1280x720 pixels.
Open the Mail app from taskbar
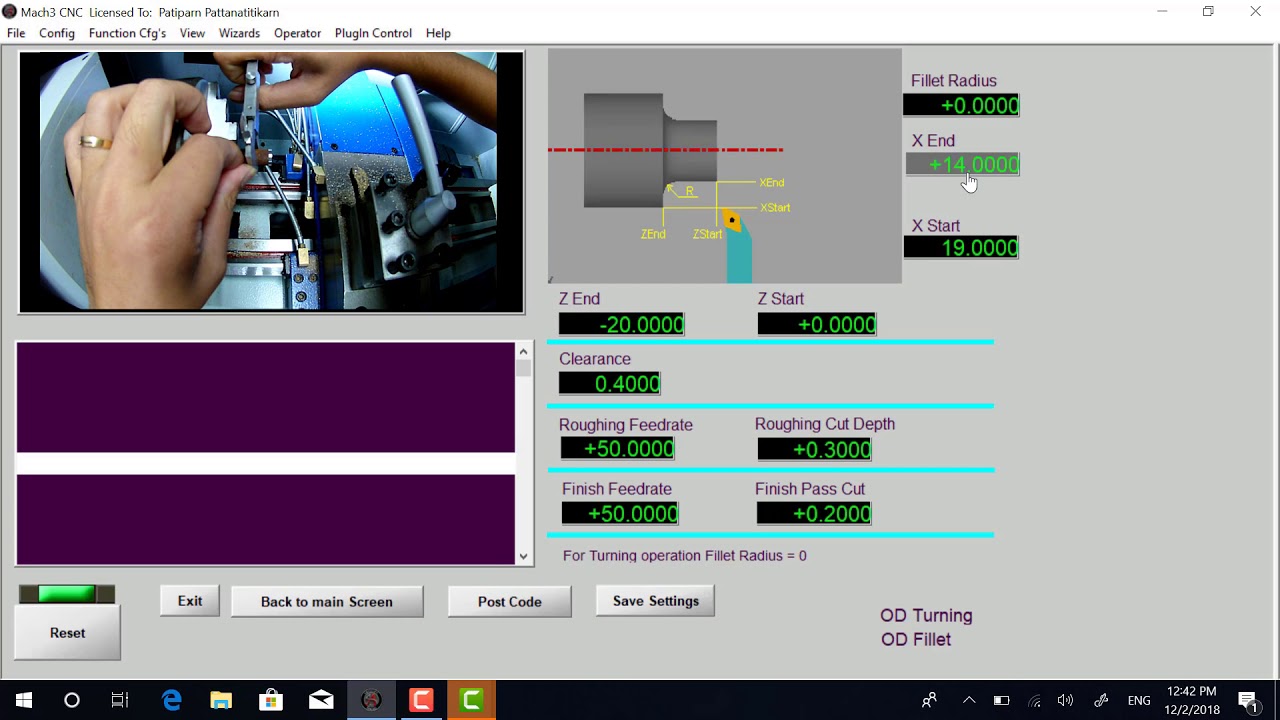[321, 700]
